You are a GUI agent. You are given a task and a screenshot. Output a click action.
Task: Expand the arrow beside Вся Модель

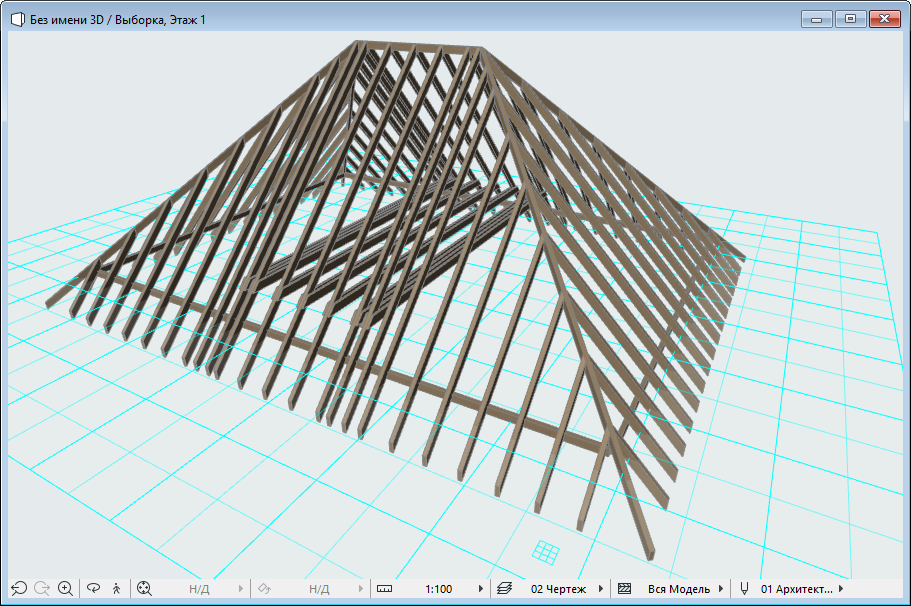[x=721, y=589]
